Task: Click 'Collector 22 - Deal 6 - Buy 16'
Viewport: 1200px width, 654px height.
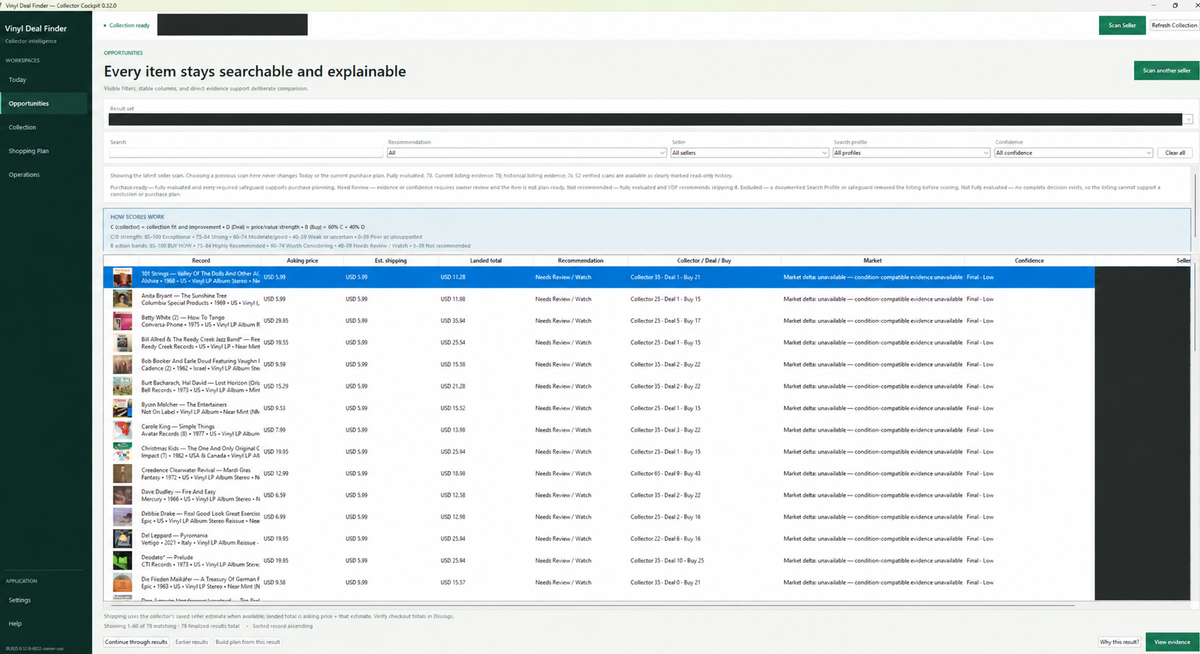Action: pos(665,538)
